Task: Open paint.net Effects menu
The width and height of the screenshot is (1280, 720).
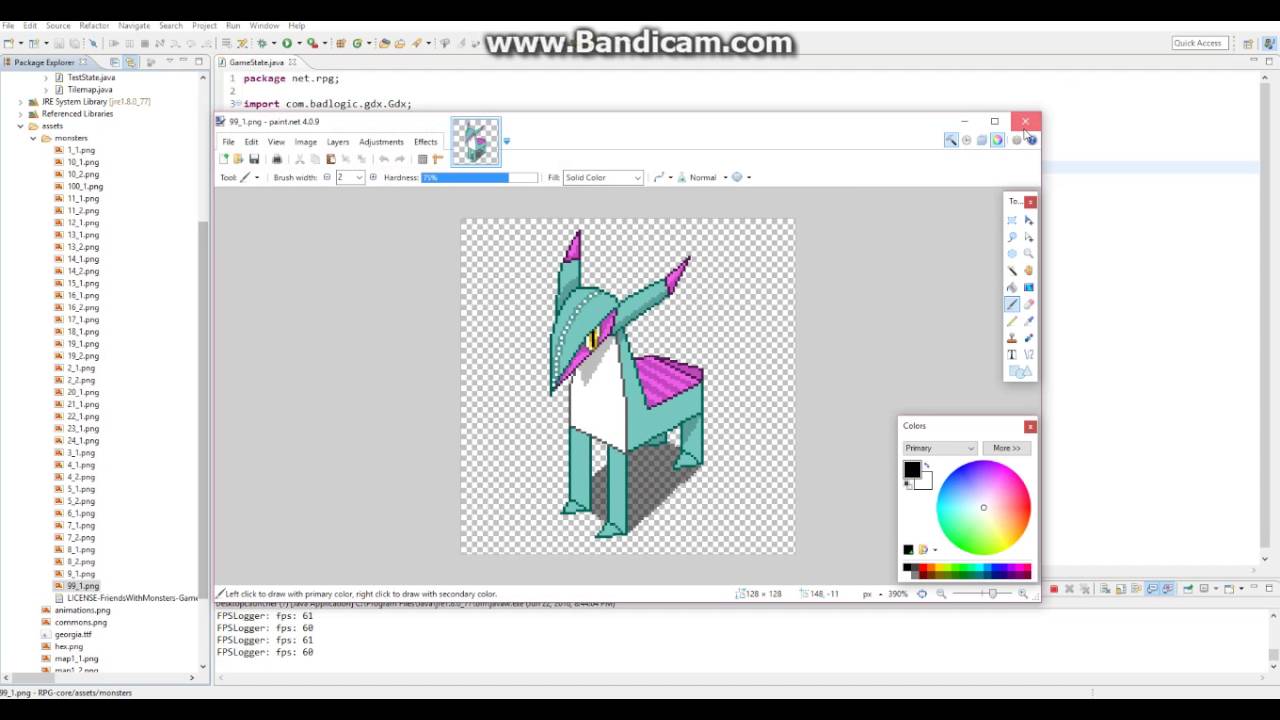Action: point(426,142)
